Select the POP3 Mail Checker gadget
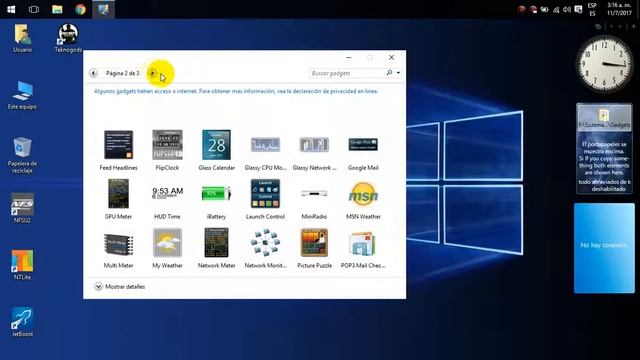Viewport: 640px width, 360px height. (x=363, y=248)
